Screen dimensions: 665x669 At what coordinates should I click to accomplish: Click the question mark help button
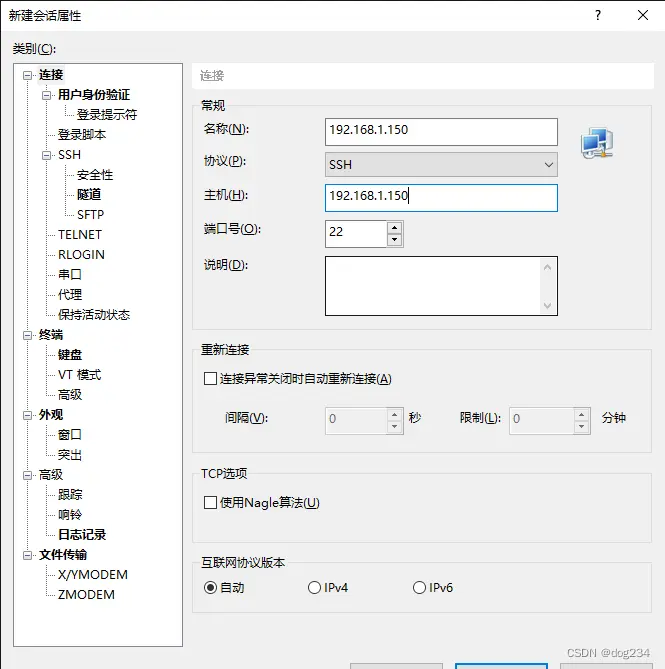pos(598,15)
